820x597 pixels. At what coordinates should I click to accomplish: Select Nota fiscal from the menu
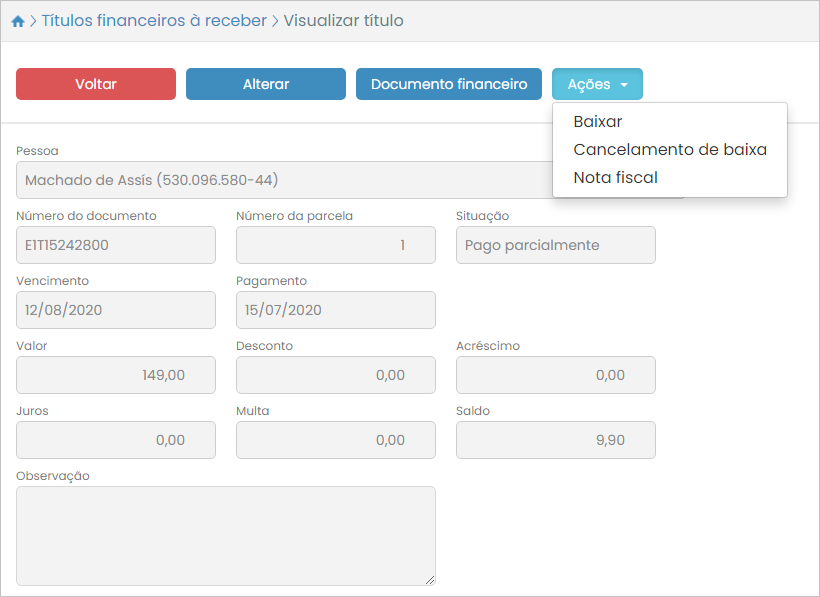coord(615,178)
